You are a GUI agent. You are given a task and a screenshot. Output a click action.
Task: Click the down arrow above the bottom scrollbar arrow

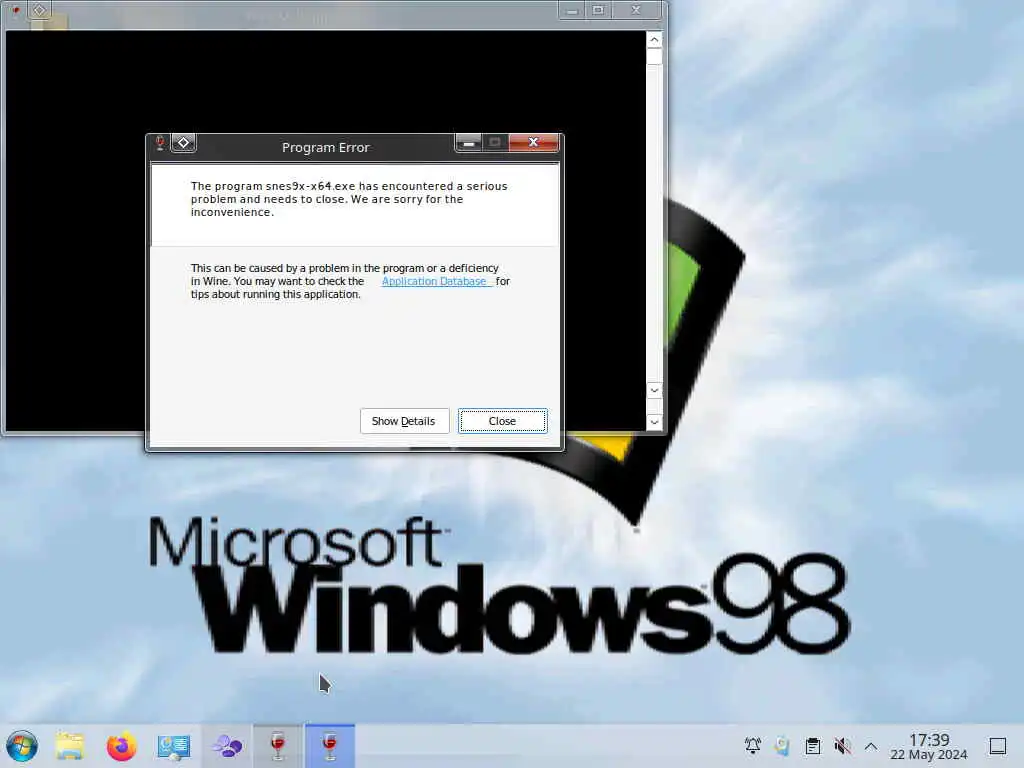[654, 391]
